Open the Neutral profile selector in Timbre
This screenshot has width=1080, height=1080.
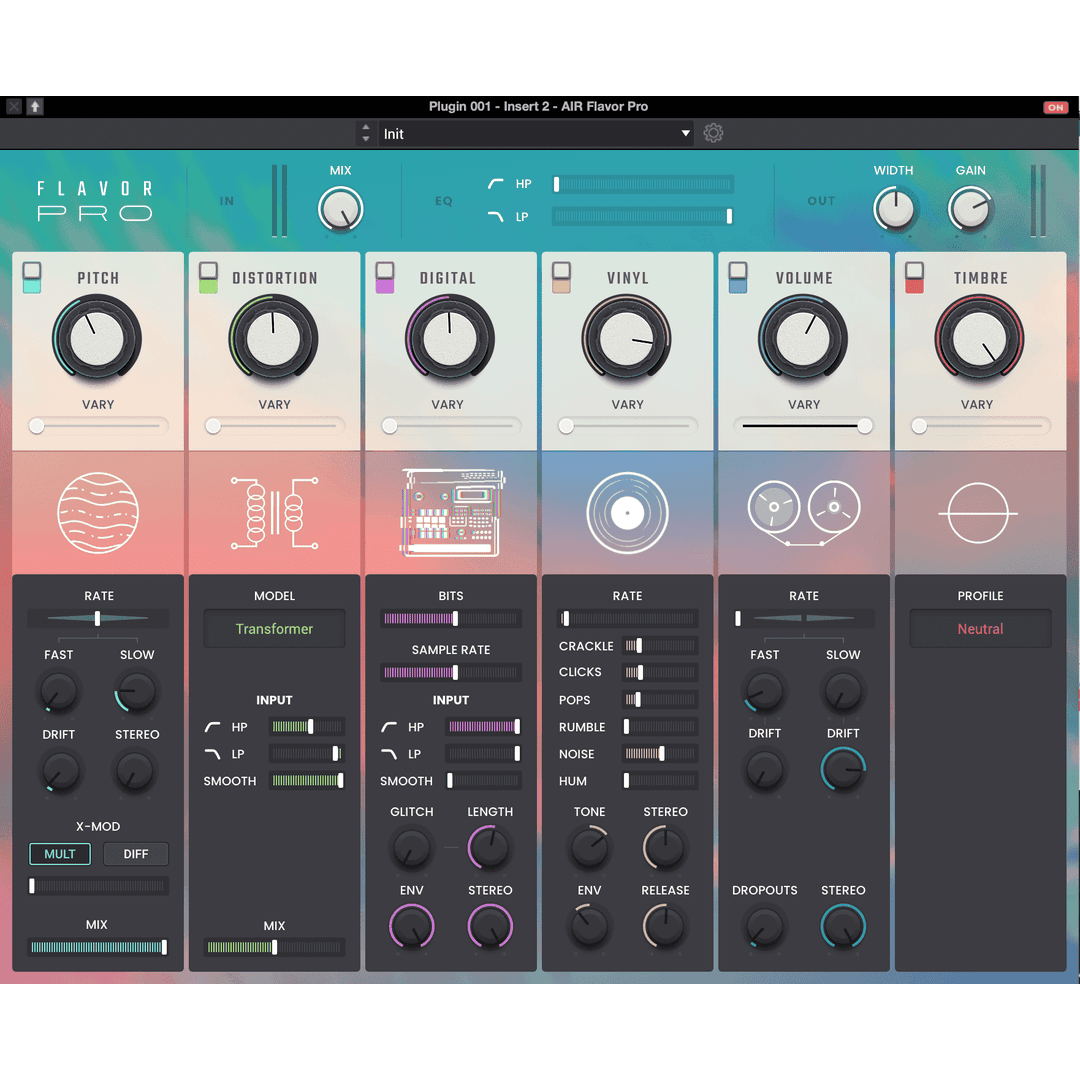click(x=980, y=628)
